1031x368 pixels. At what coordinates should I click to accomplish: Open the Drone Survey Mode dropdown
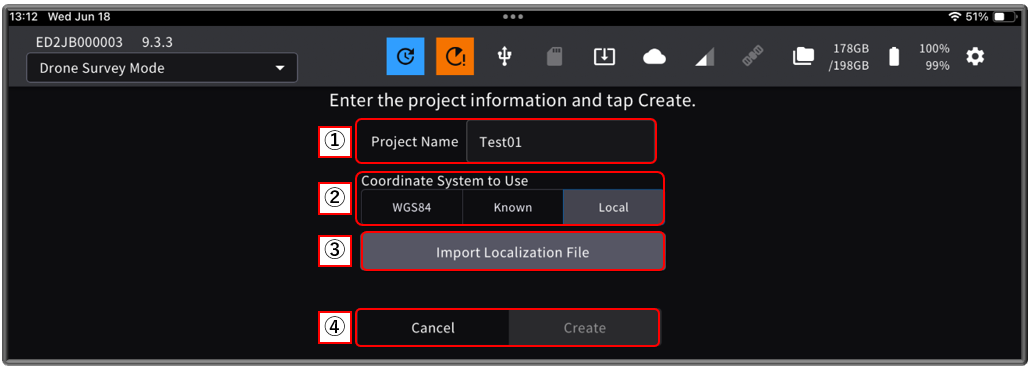click(x=162, y=68)
